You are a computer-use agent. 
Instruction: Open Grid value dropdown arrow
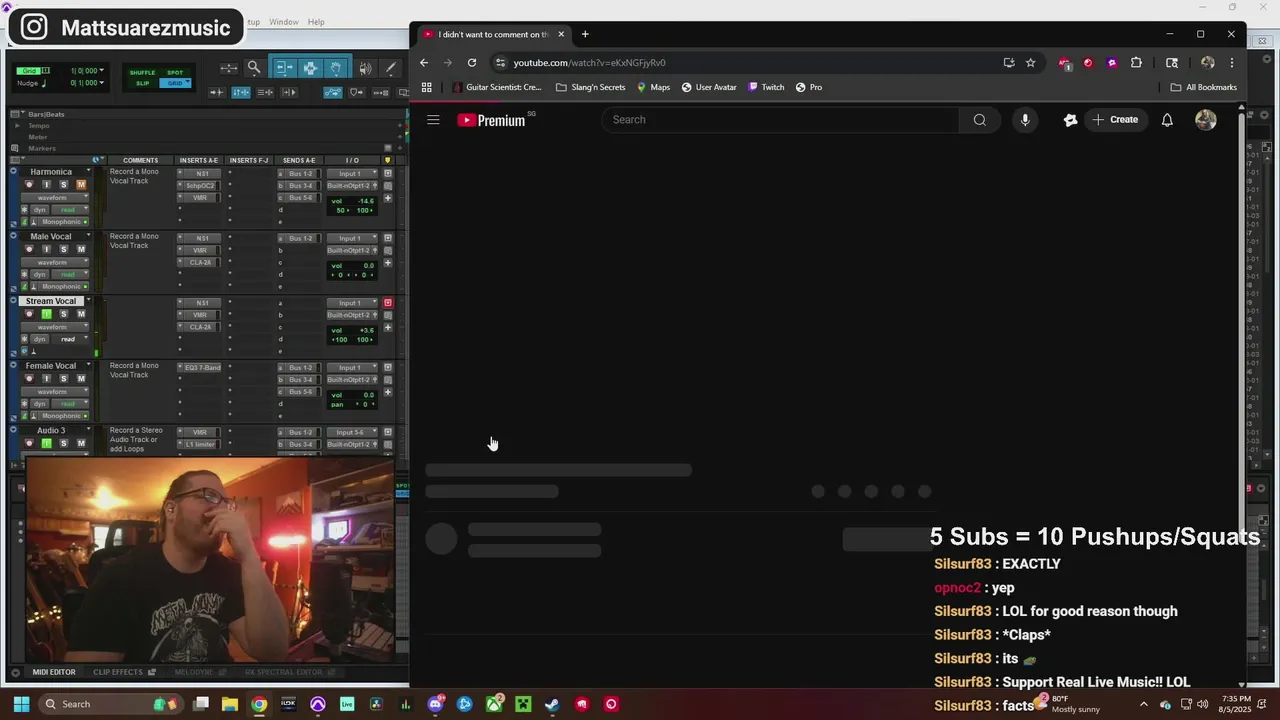tap(101, 71)
